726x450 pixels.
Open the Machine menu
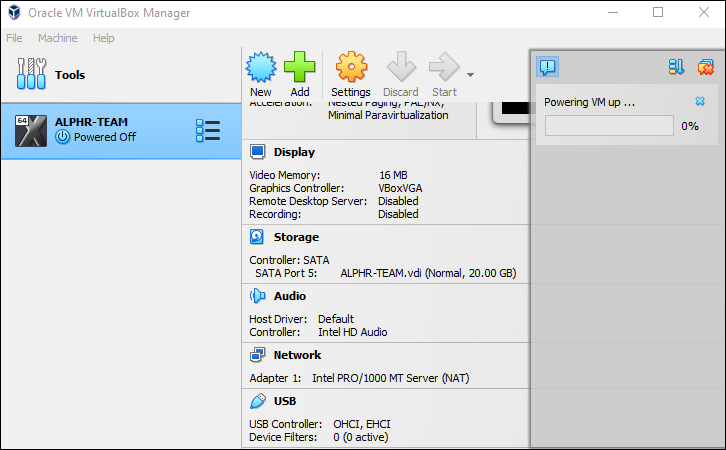[57, 38]
